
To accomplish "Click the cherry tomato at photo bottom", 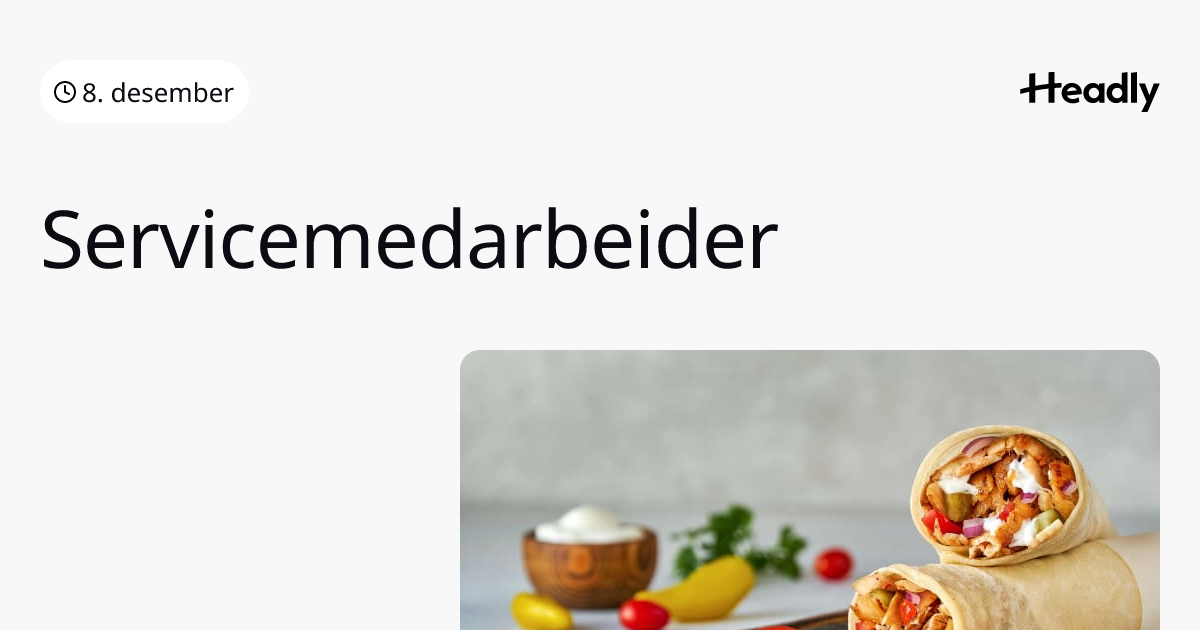I will click(643, 615).
